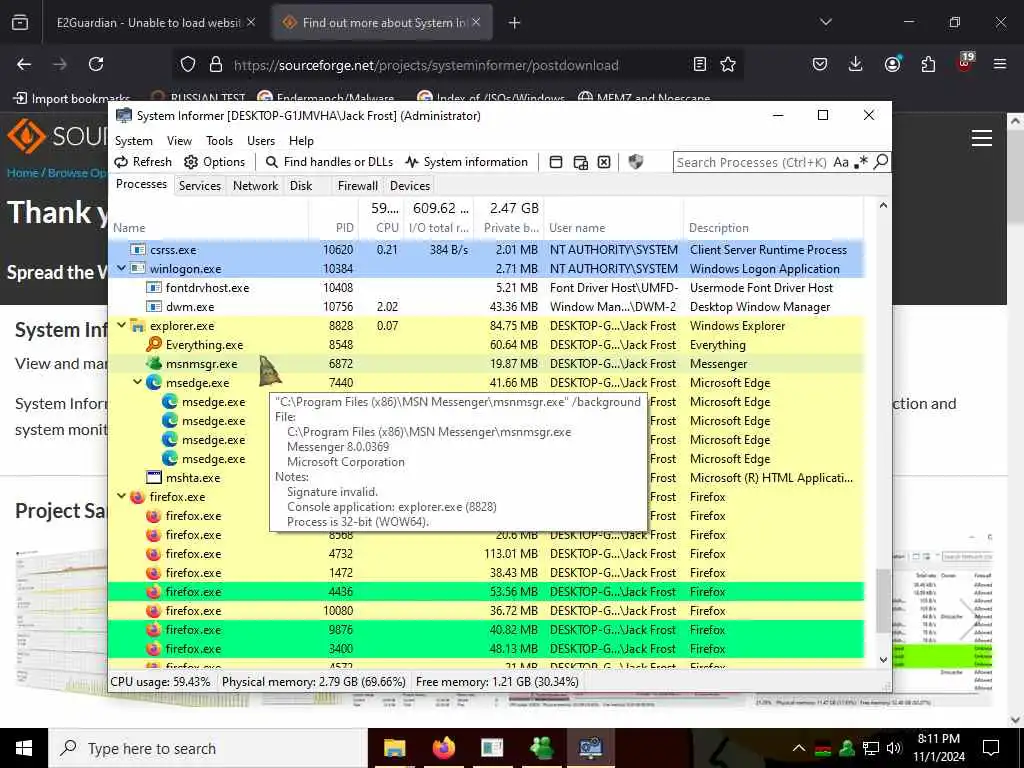This screenshot has width=1024, height=768.
Task: Switch to the Firewall tab
Action: (357, 185)
